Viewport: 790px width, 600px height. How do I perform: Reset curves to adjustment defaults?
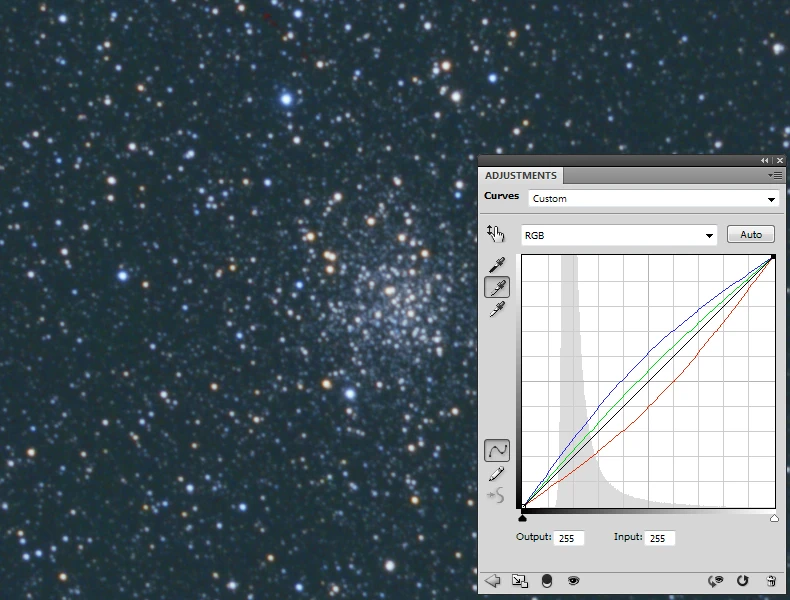click(743, 580)
